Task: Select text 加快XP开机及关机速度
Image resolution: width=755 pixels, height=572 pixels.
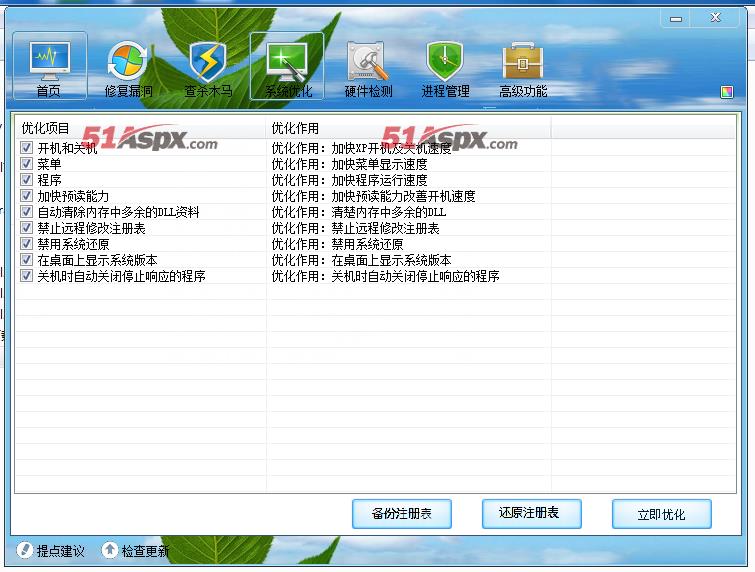Action: 391,148
